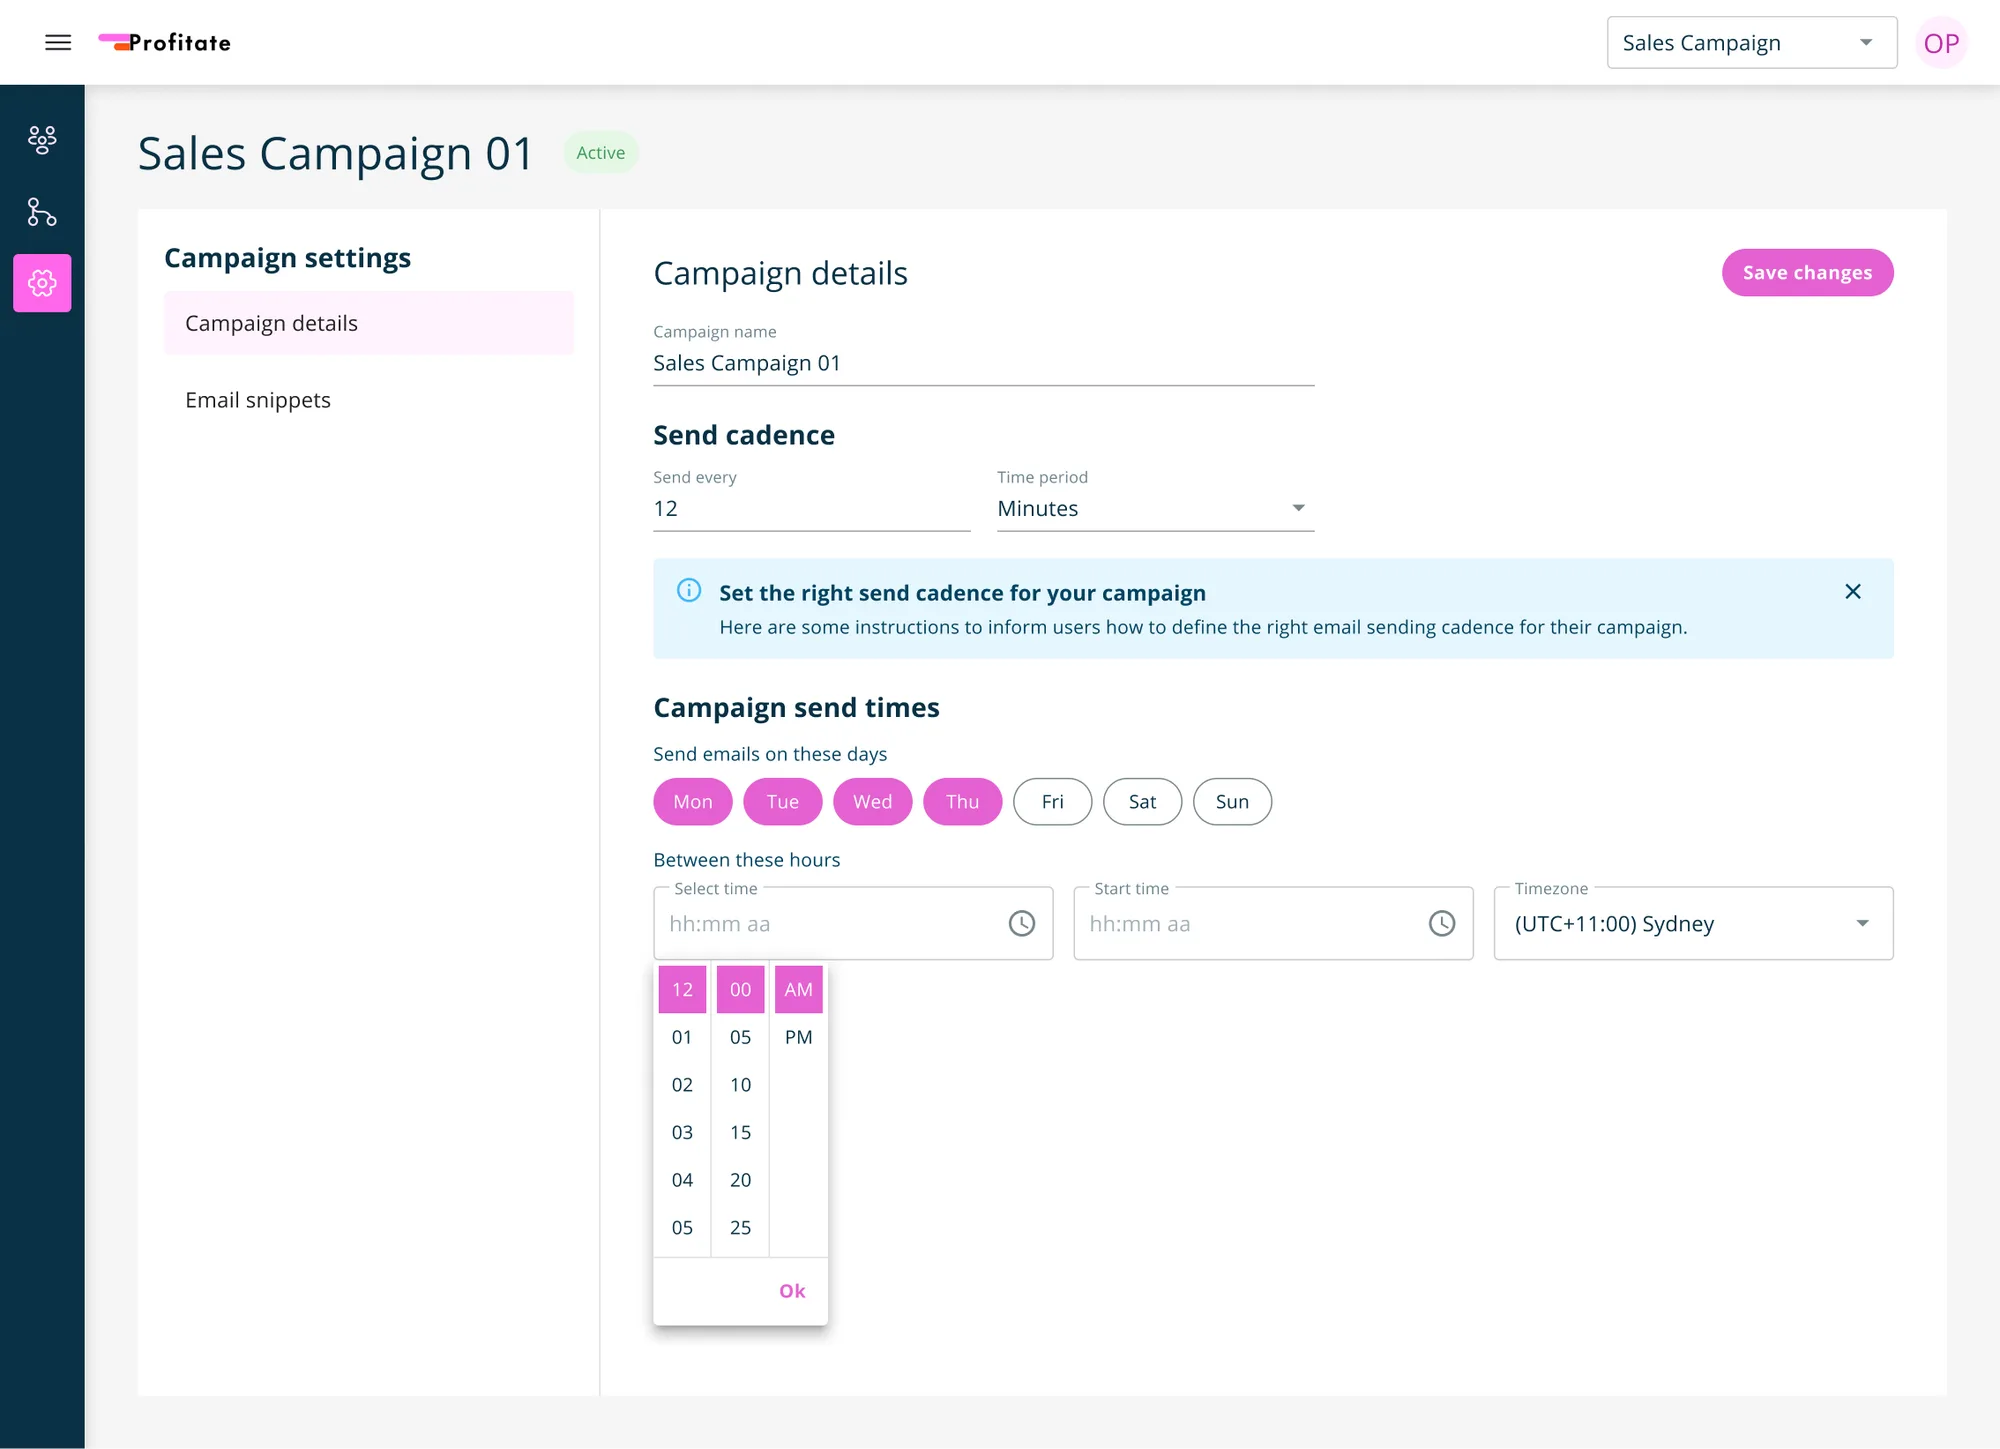Click Save changes button
This screenshot has height=1449, width=2000.
(1808, 272)
